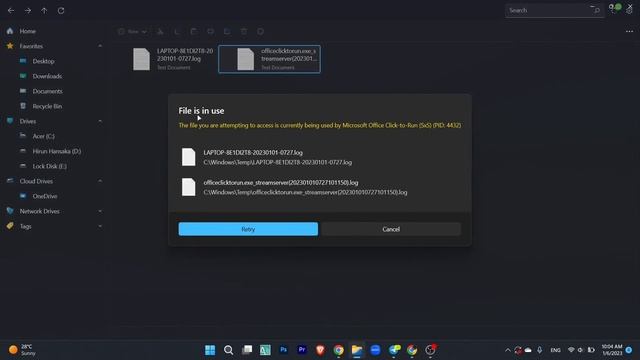Viewport: 640px width, 360px height.
Task: Collapse the Drives section
Action: pos(100,121)
